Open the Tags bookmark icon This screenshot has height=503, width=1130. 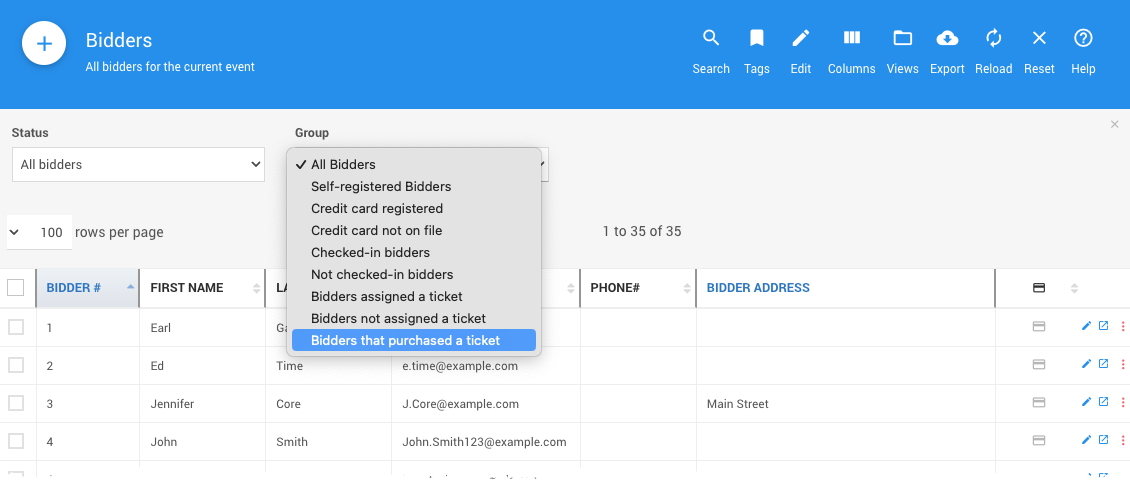(757, 50)
